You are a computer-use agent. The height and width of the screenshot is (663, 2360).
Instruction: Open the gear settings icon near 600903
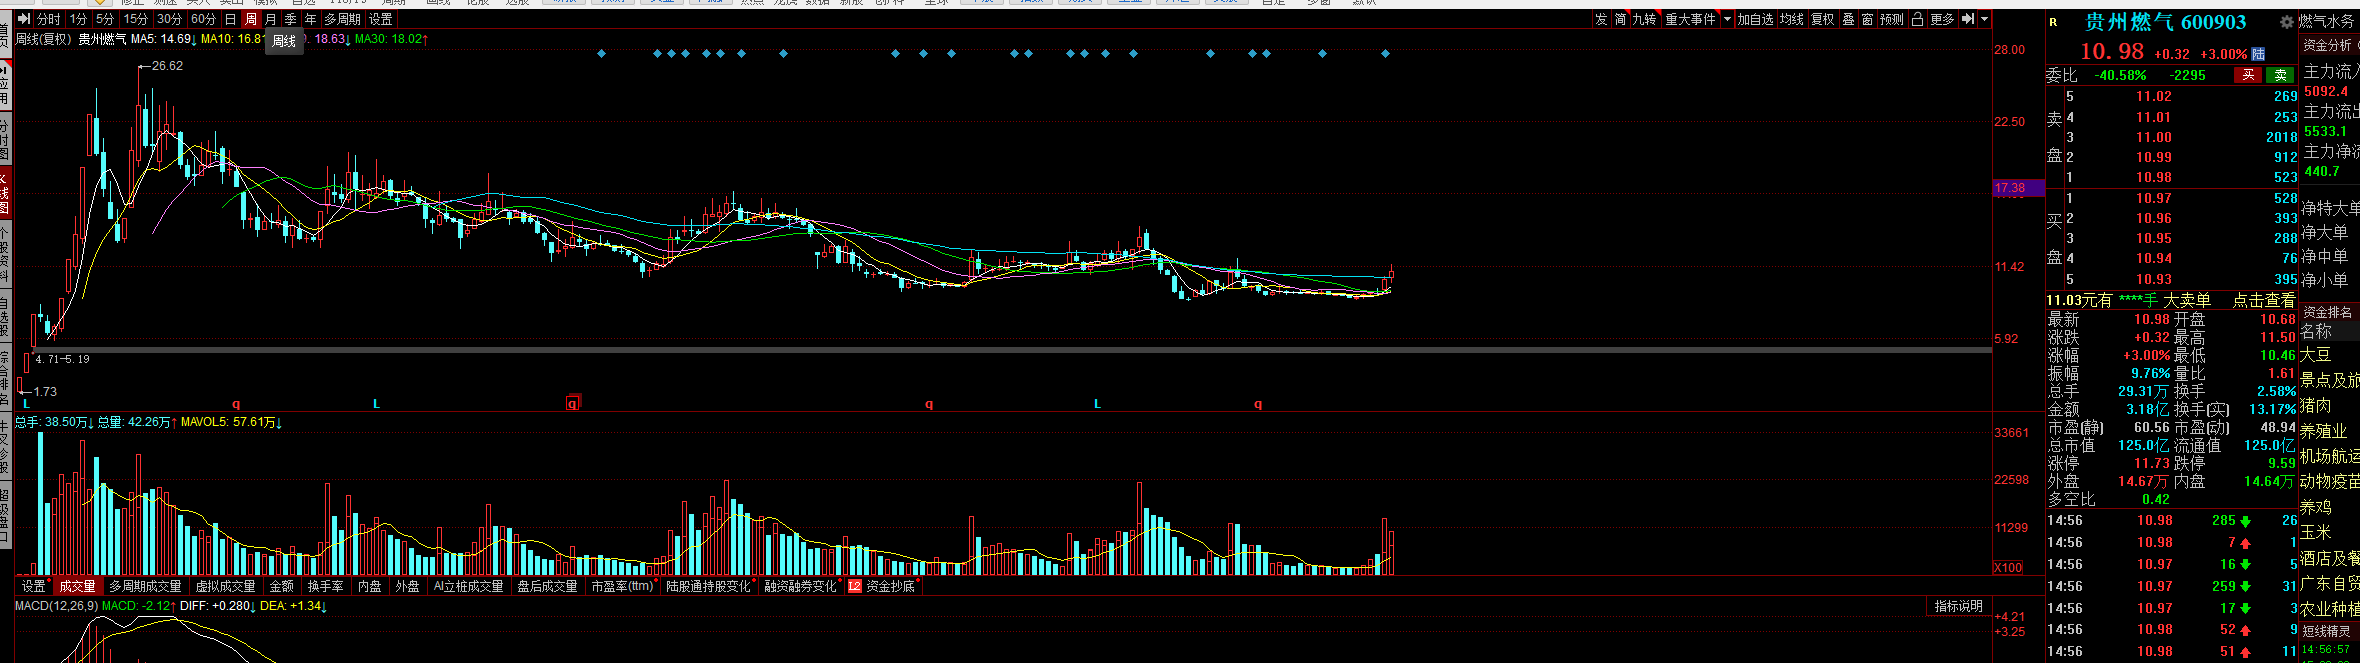coord(2286,22)
